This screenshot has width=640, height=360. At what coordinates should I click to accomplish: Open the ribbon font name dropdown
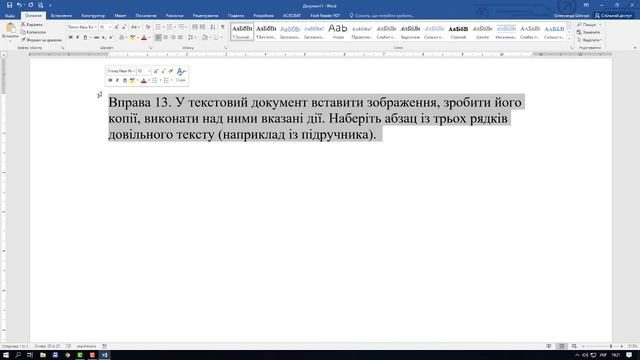(96, 27)
